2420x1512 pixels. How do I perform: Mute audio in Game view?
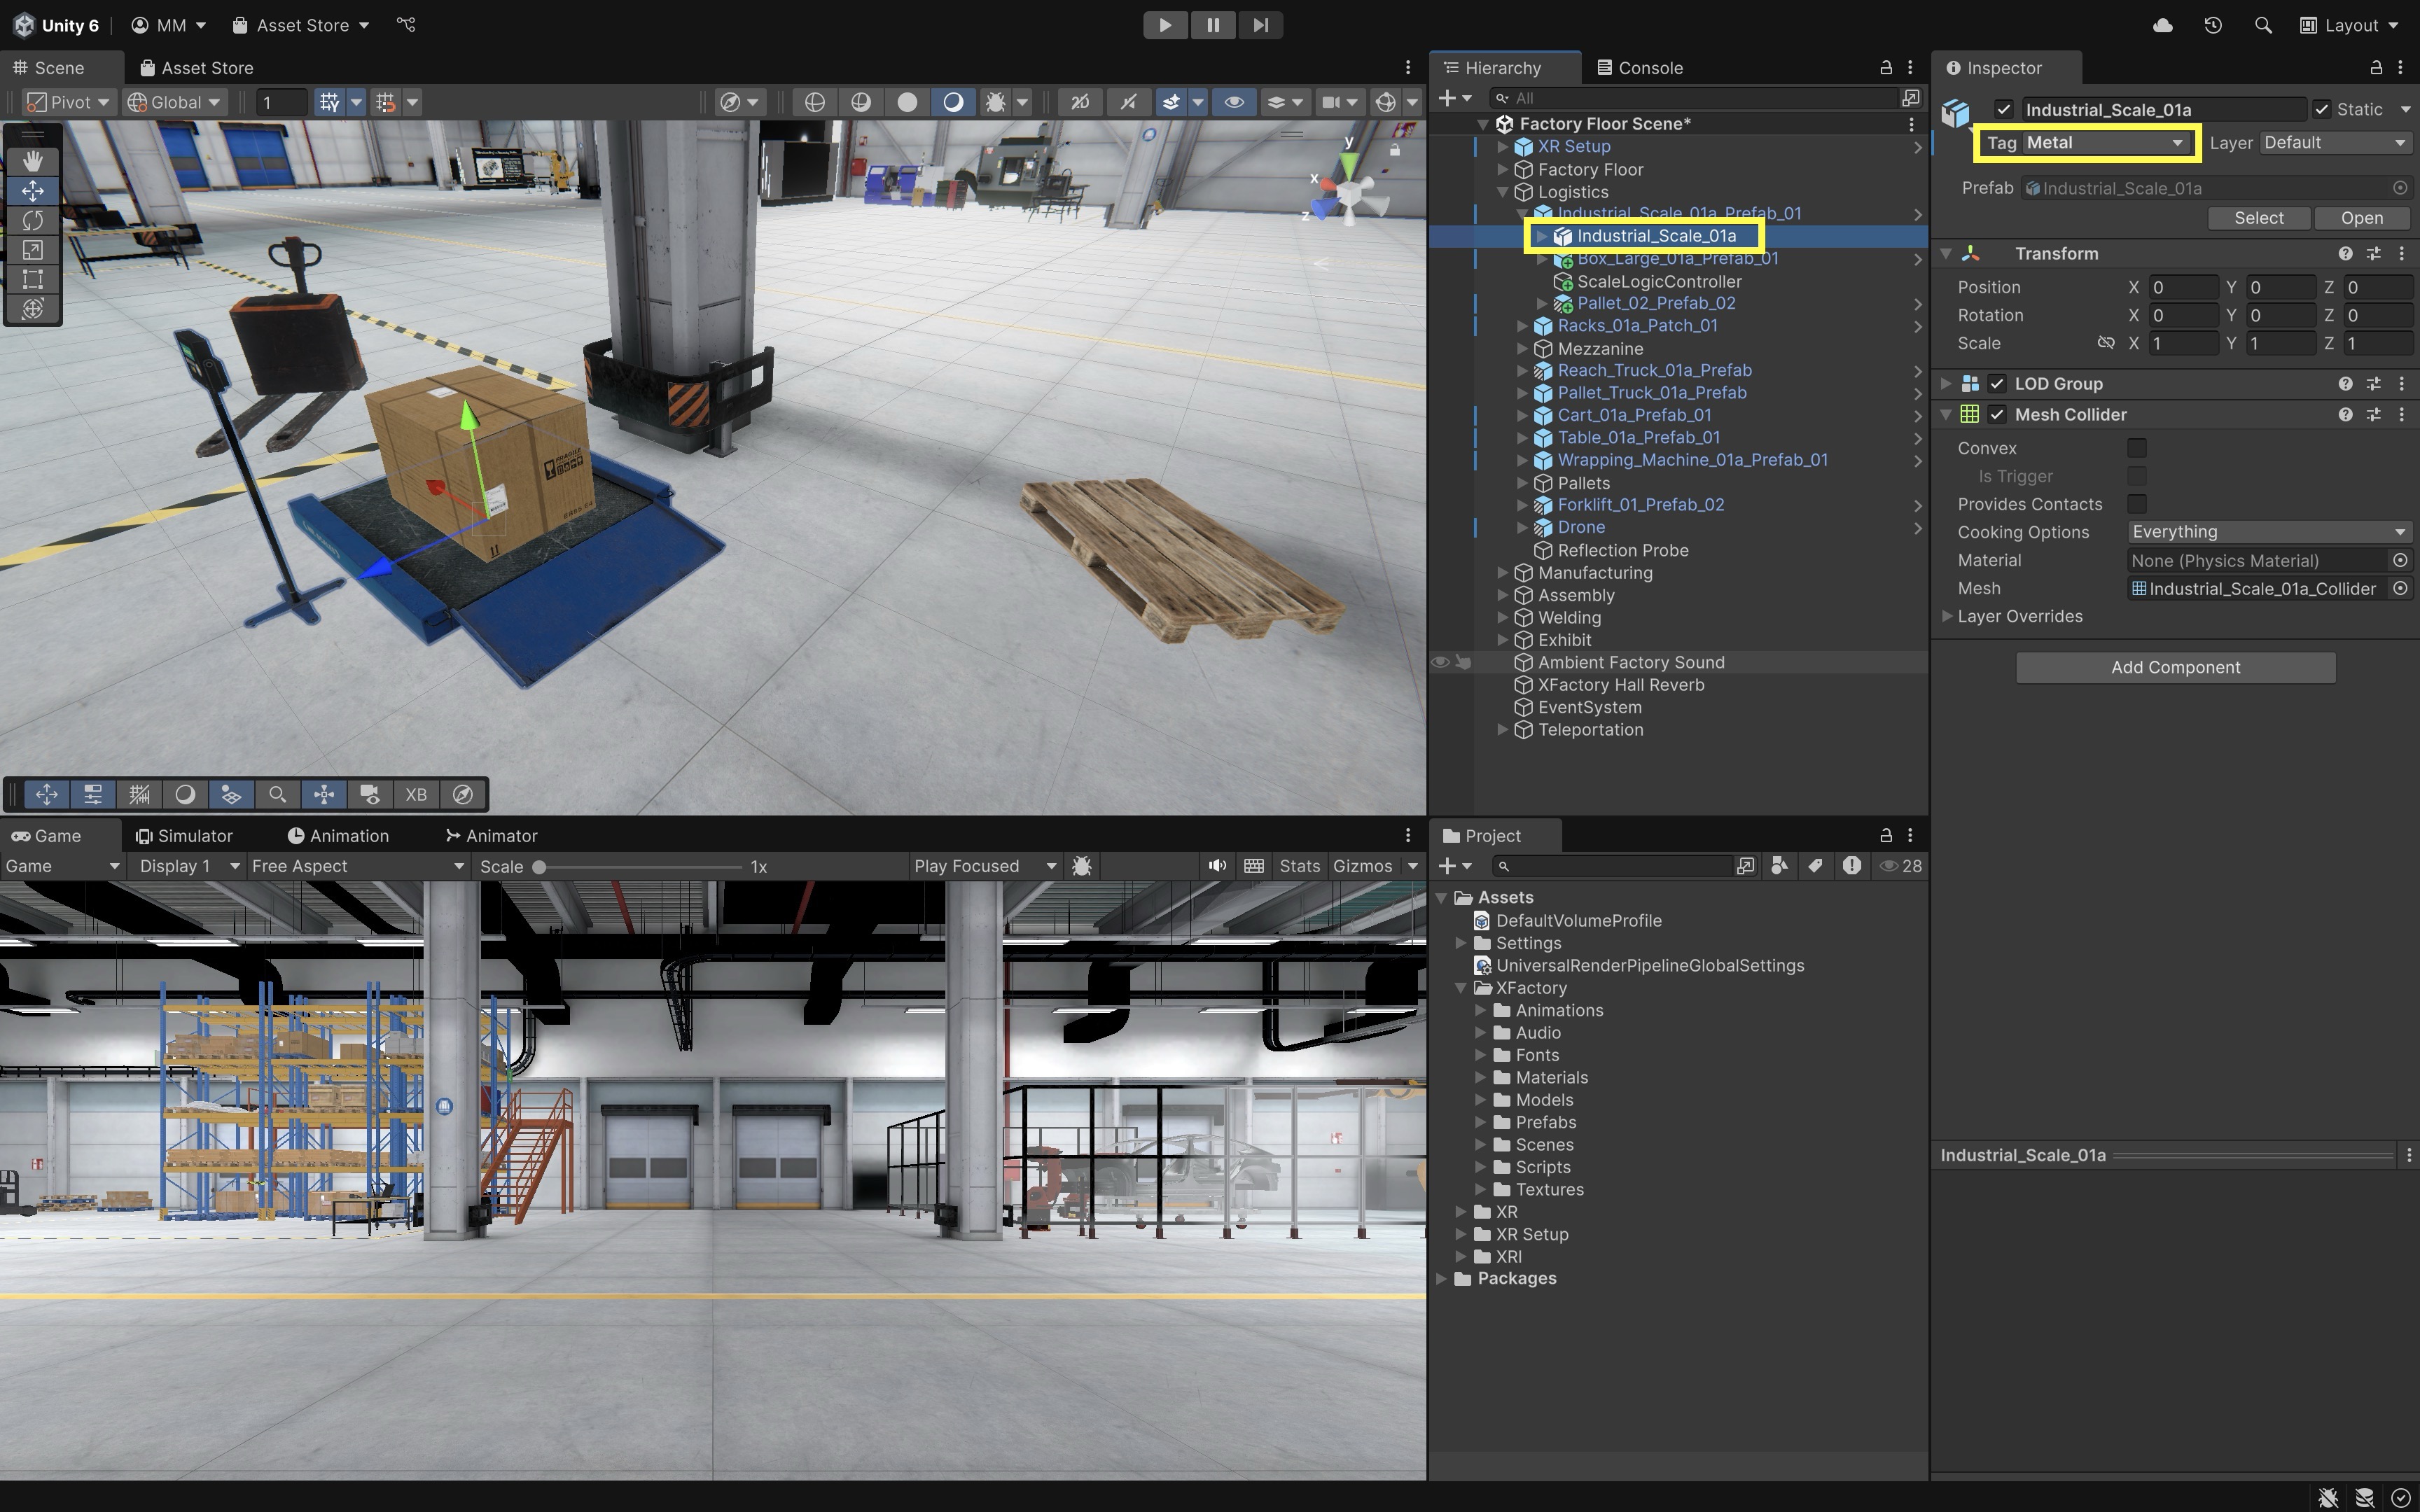coord(1216,866)
